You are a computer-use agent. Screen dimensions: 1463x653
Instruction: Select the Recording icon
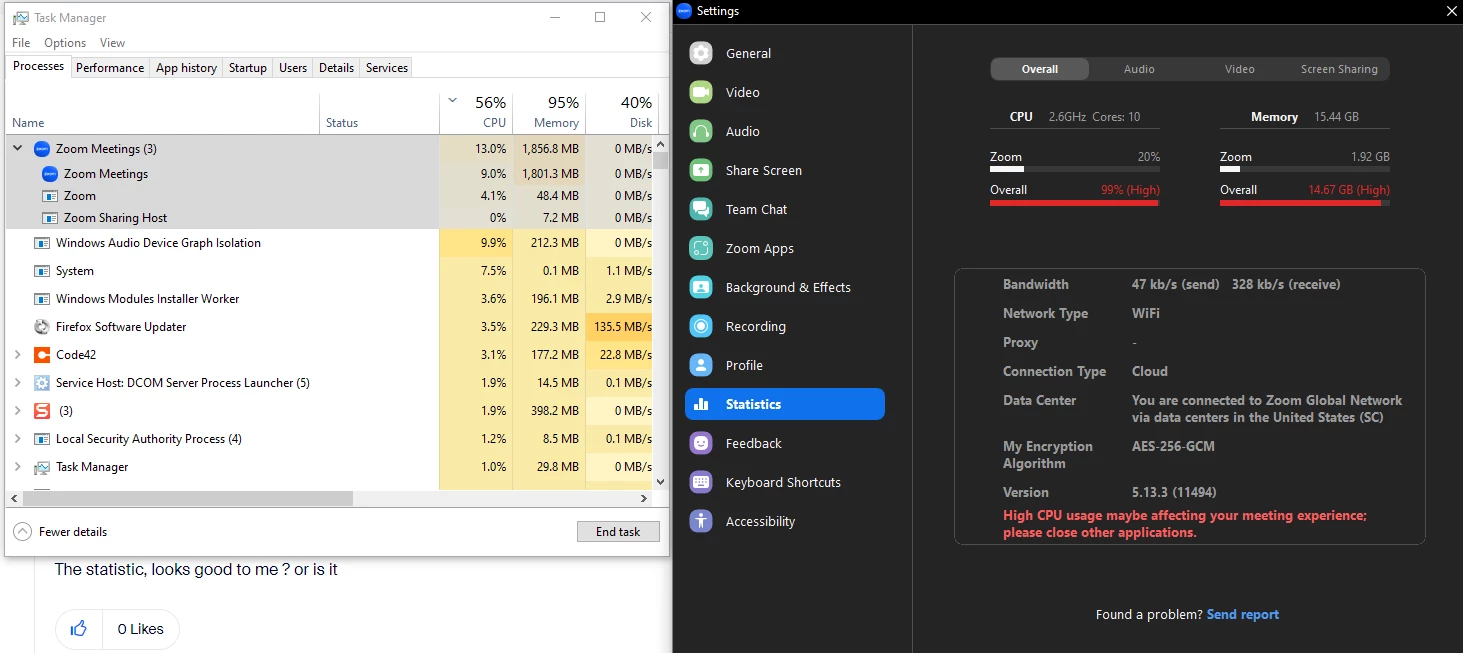tap(701, 326)
